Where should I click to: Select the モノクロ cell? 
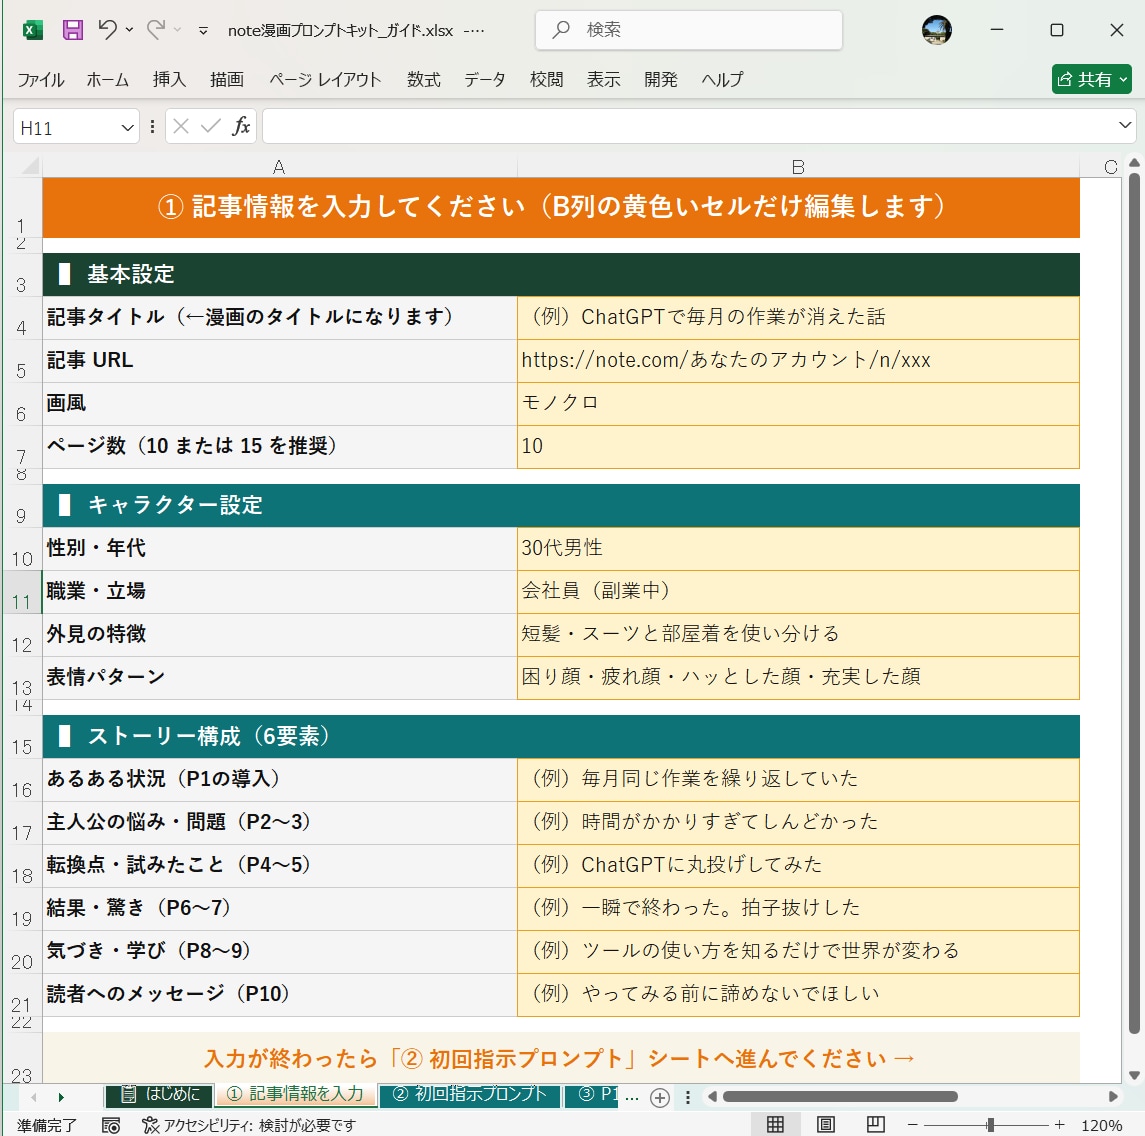coord(798,404)
